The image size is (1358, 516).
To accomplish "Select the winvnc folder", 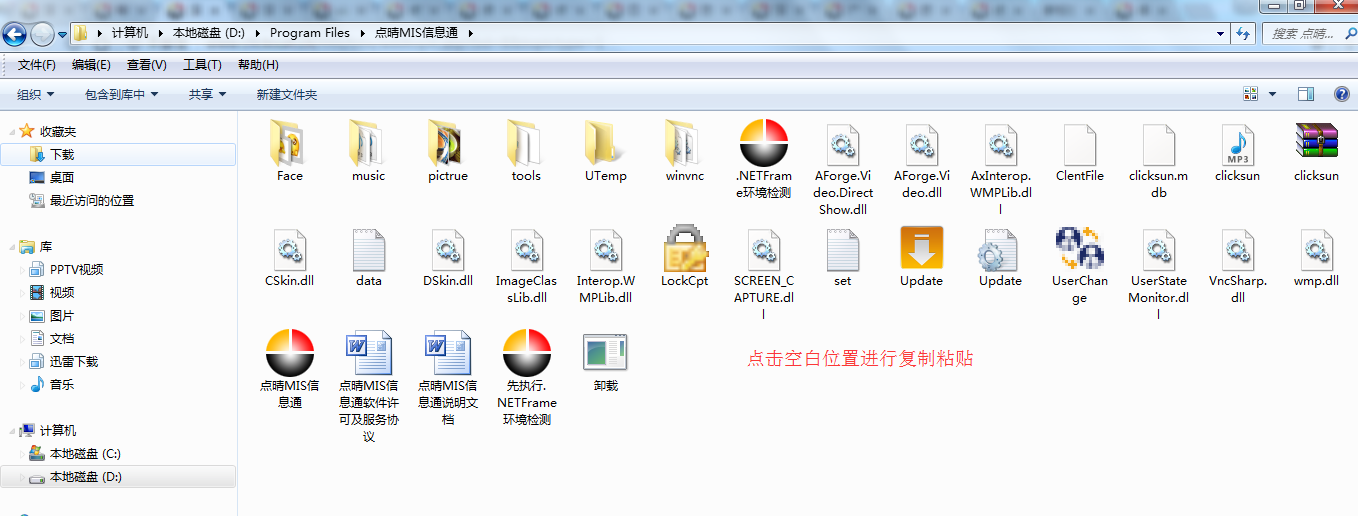I will point(684,143).
